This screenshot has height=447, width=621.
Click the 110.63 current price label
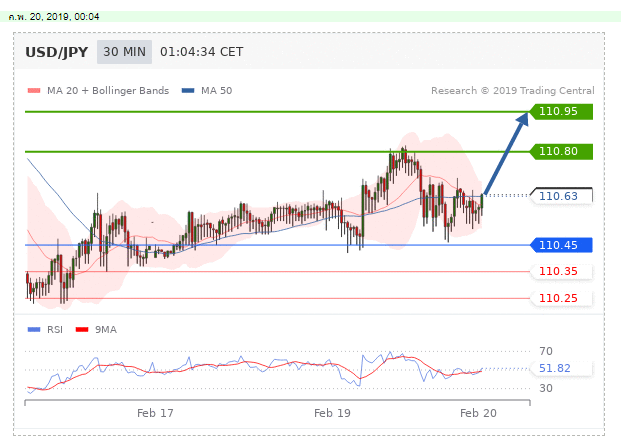pyautogui.click(x=561, y=196)
